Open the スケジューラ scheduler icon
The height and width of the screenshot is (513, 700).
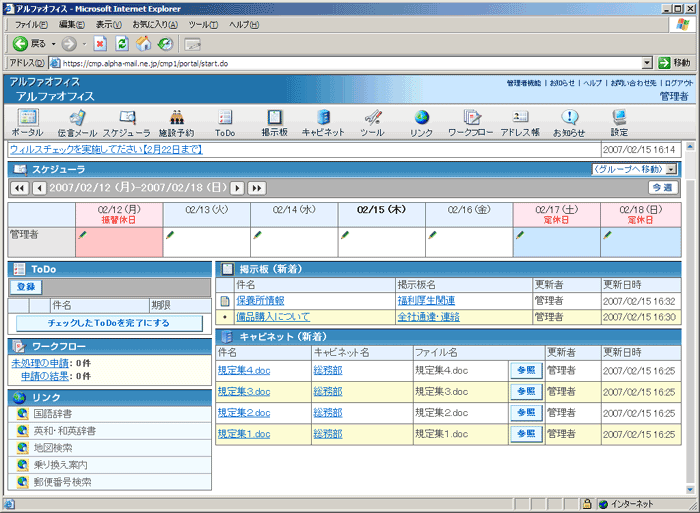pyautogui.click(x=127, y=123)
